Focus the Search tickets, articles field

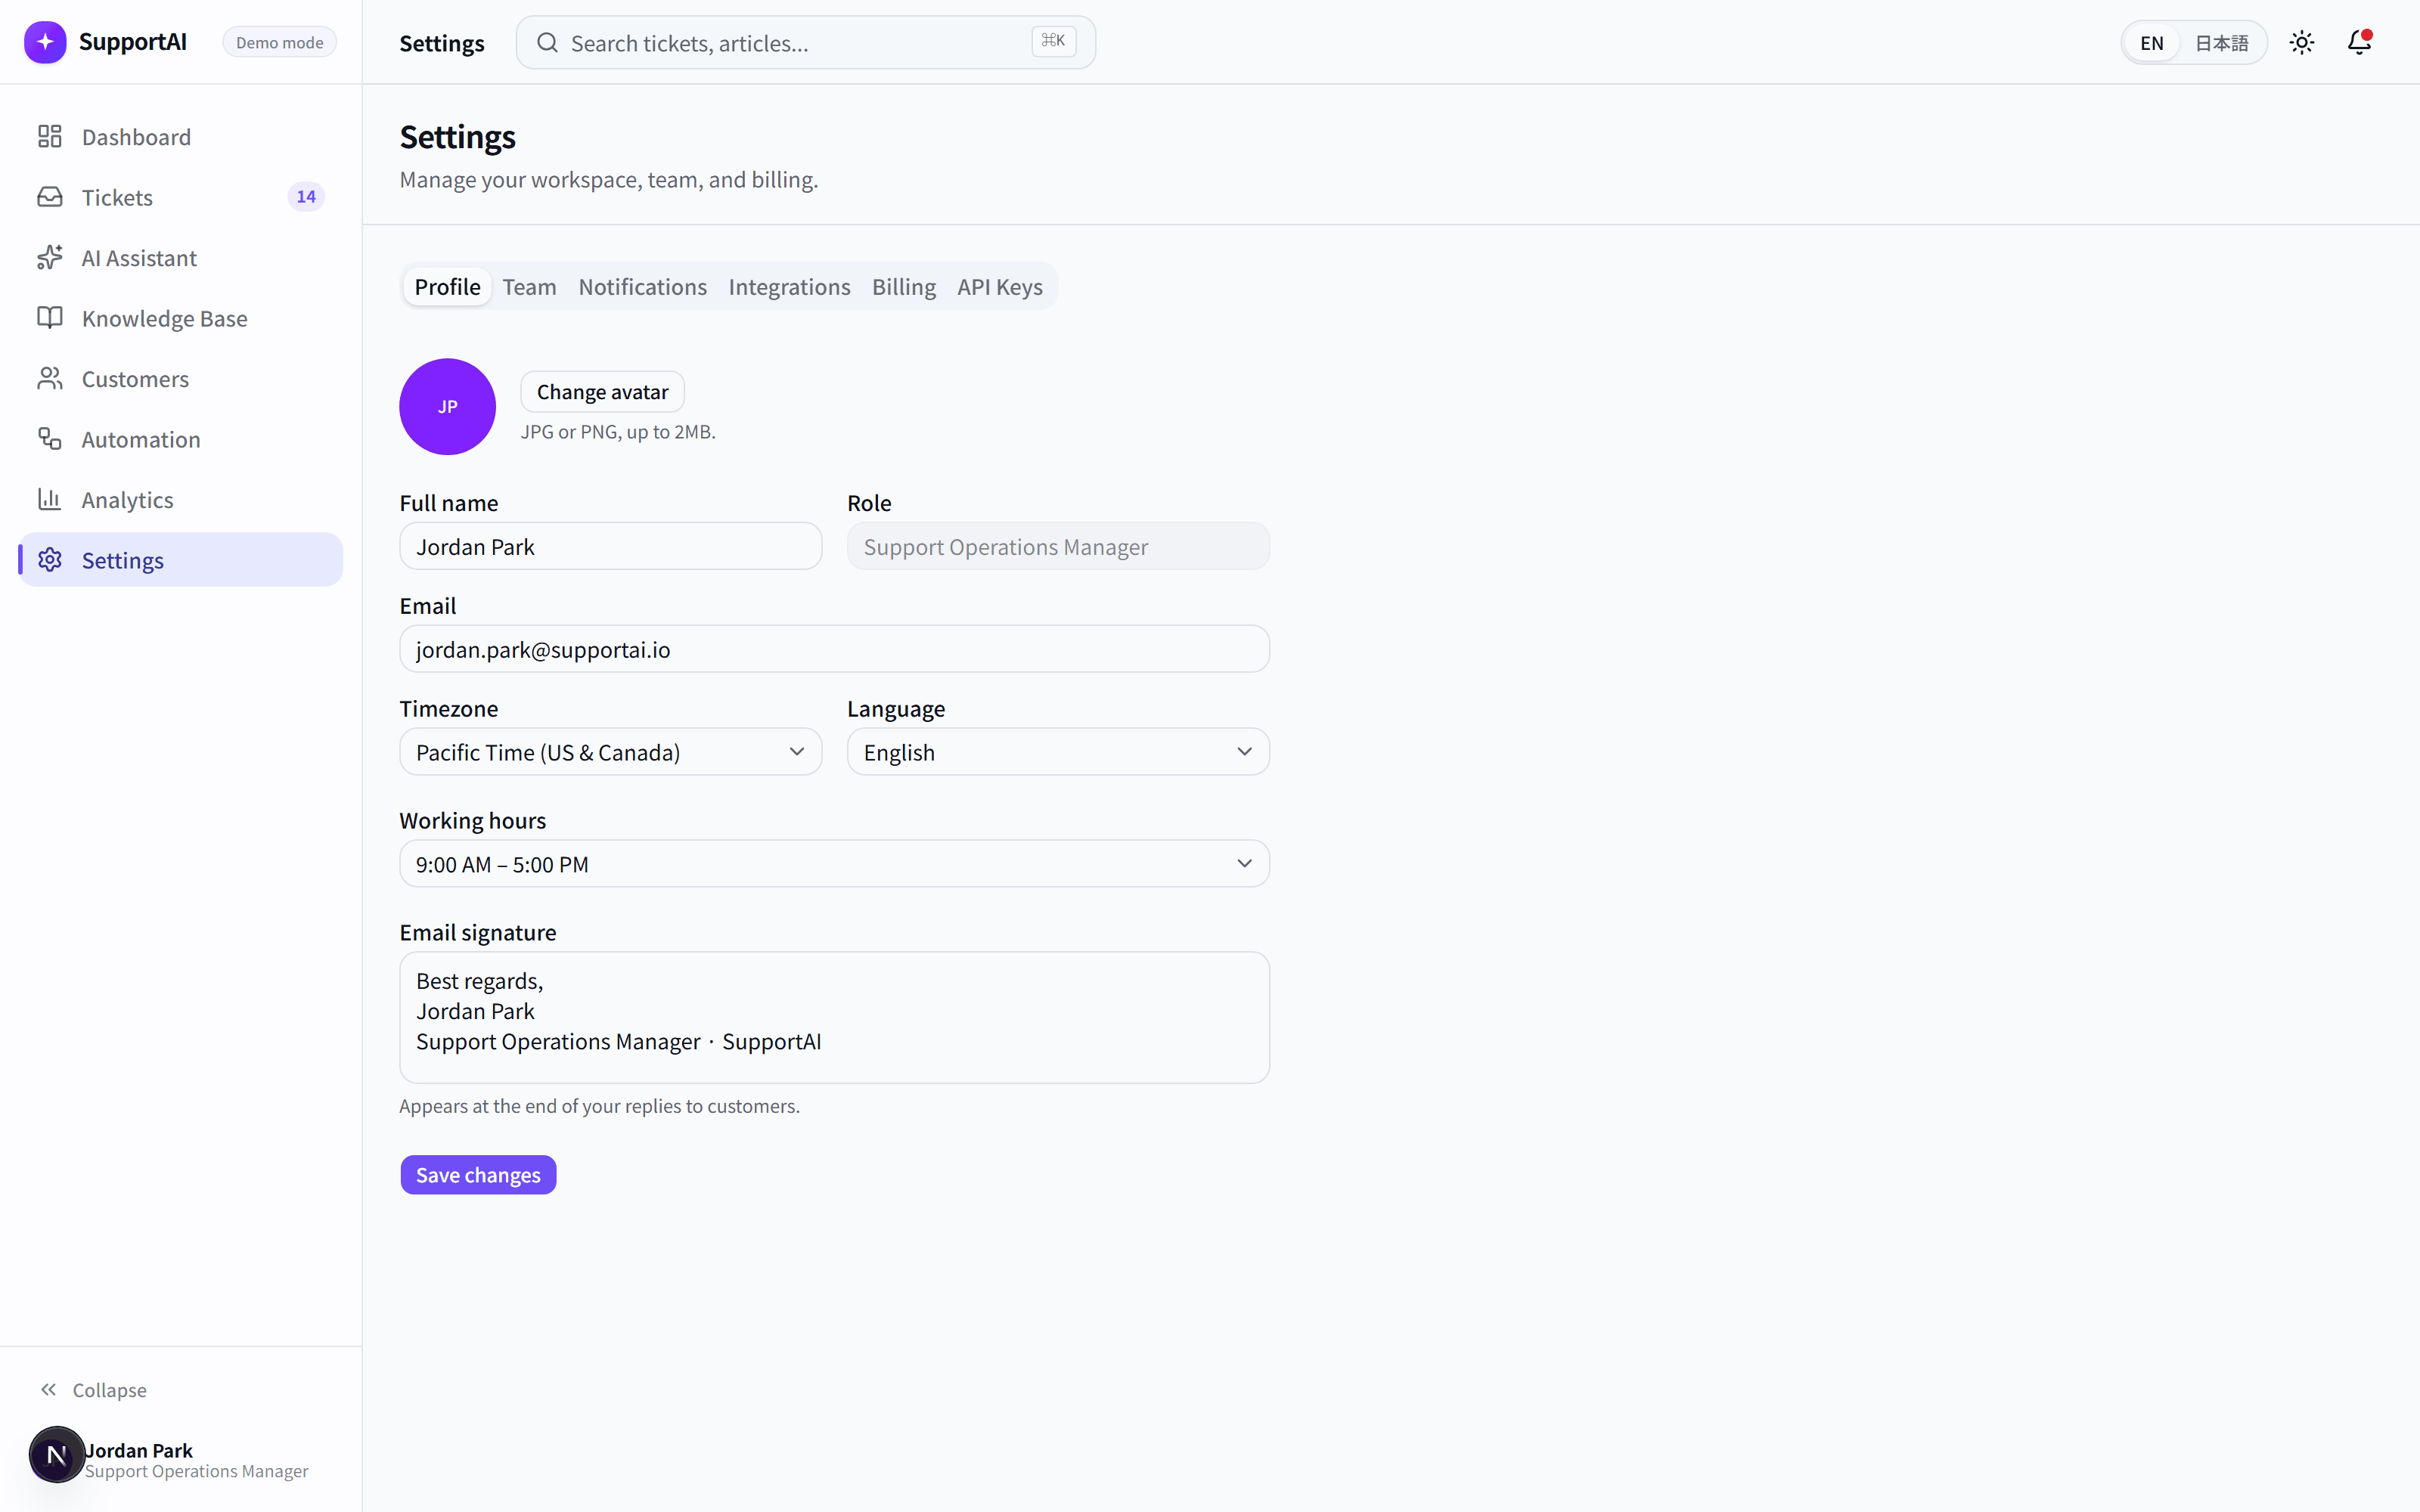point(806,43)
